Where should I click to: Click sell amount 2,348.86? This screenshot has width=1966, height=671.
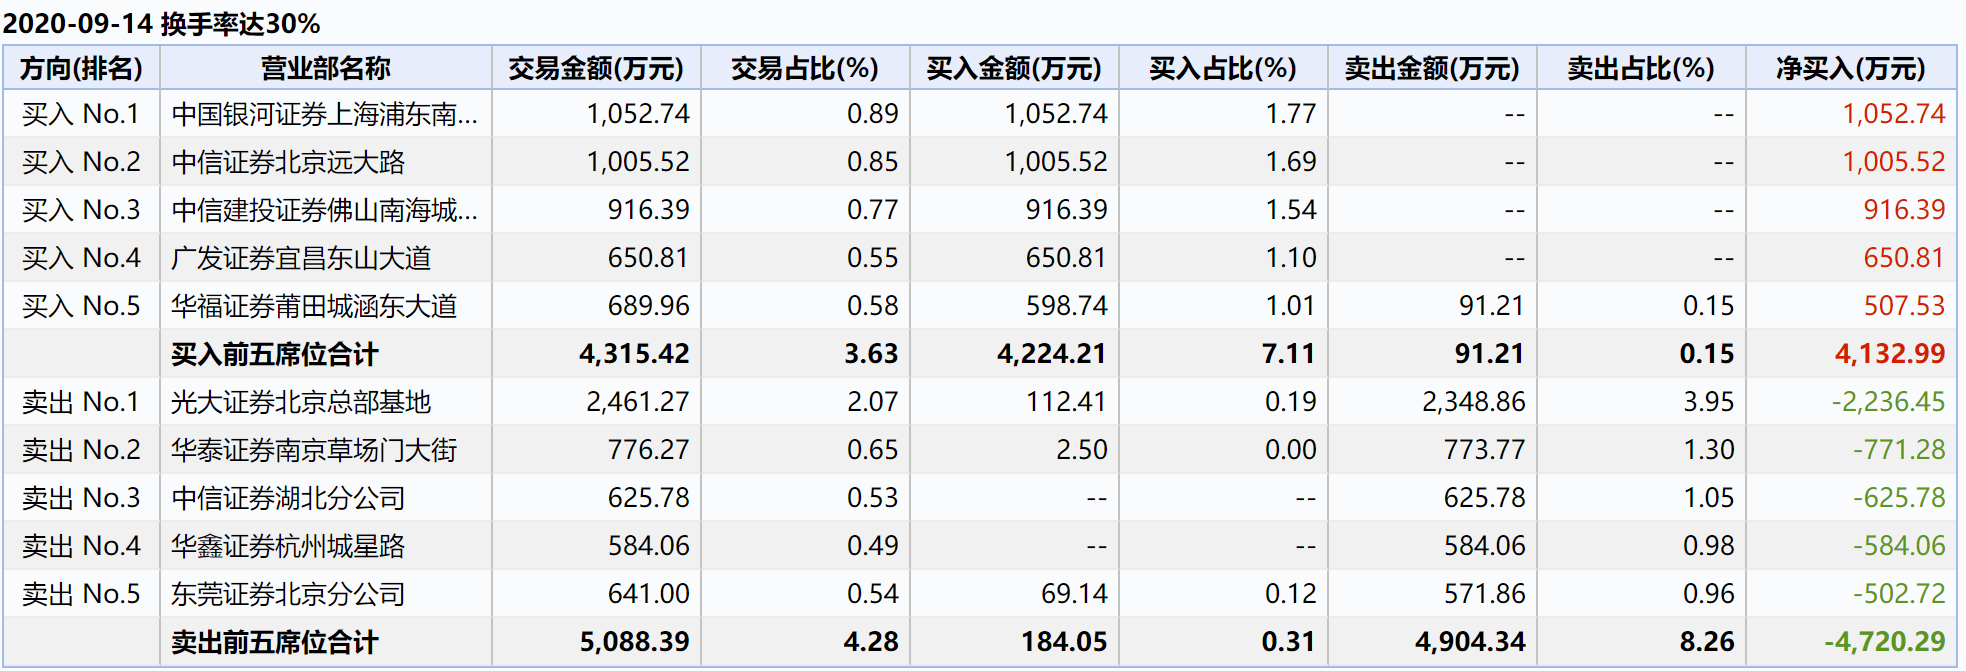(1474, 402)
